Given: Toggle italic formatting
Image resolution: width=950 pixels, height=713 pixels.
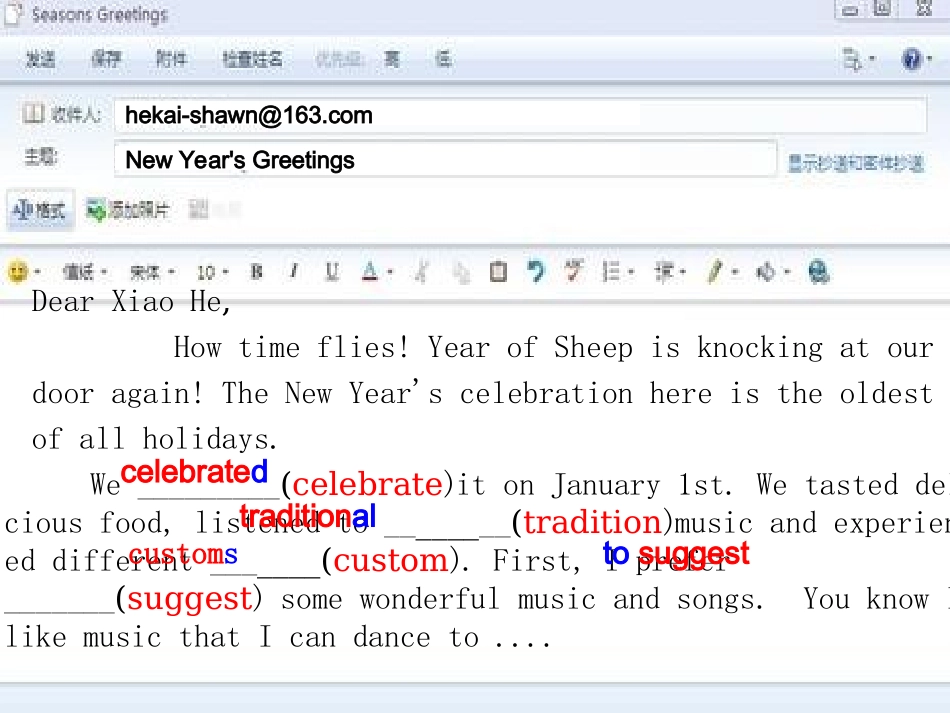Looking at the screenshot, I should (x=294, y=271).
